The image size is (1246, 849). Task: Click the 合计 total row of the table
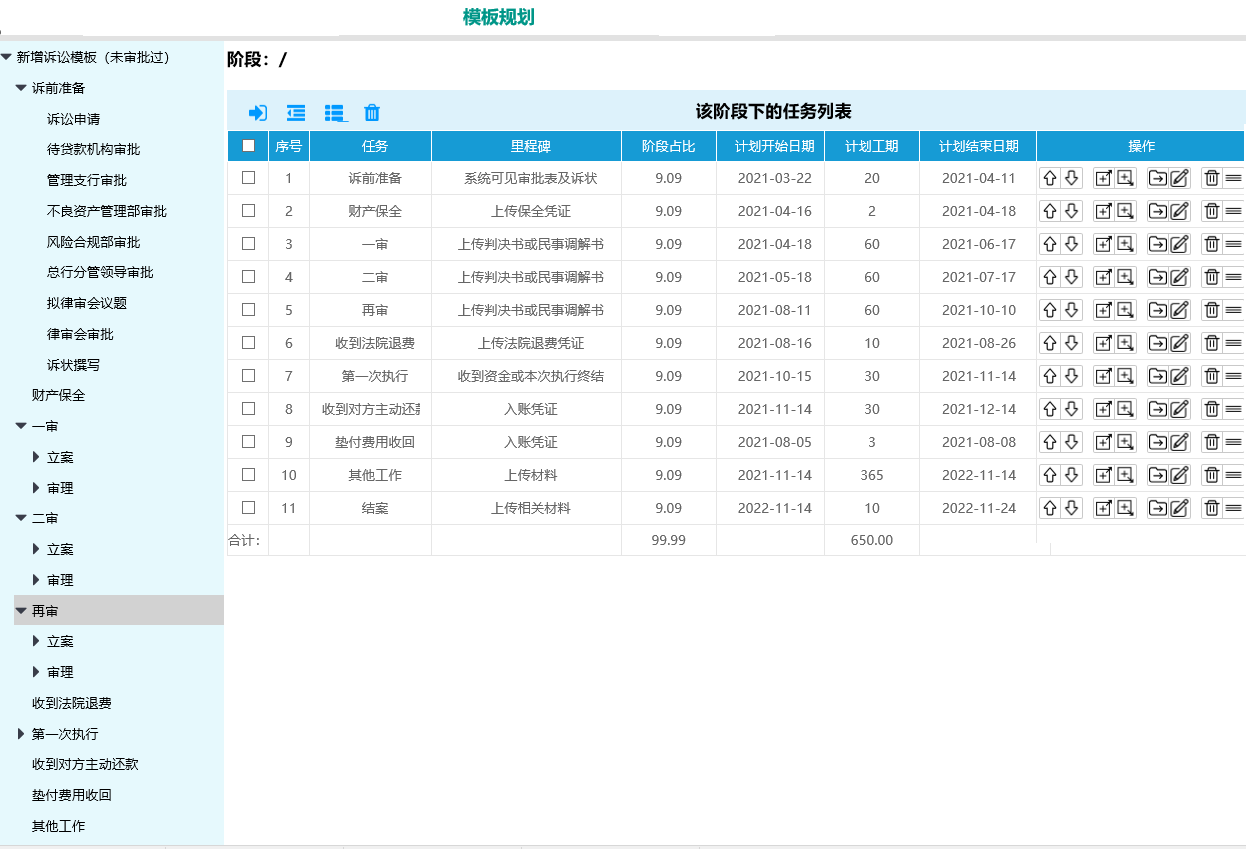pos(240,539)
